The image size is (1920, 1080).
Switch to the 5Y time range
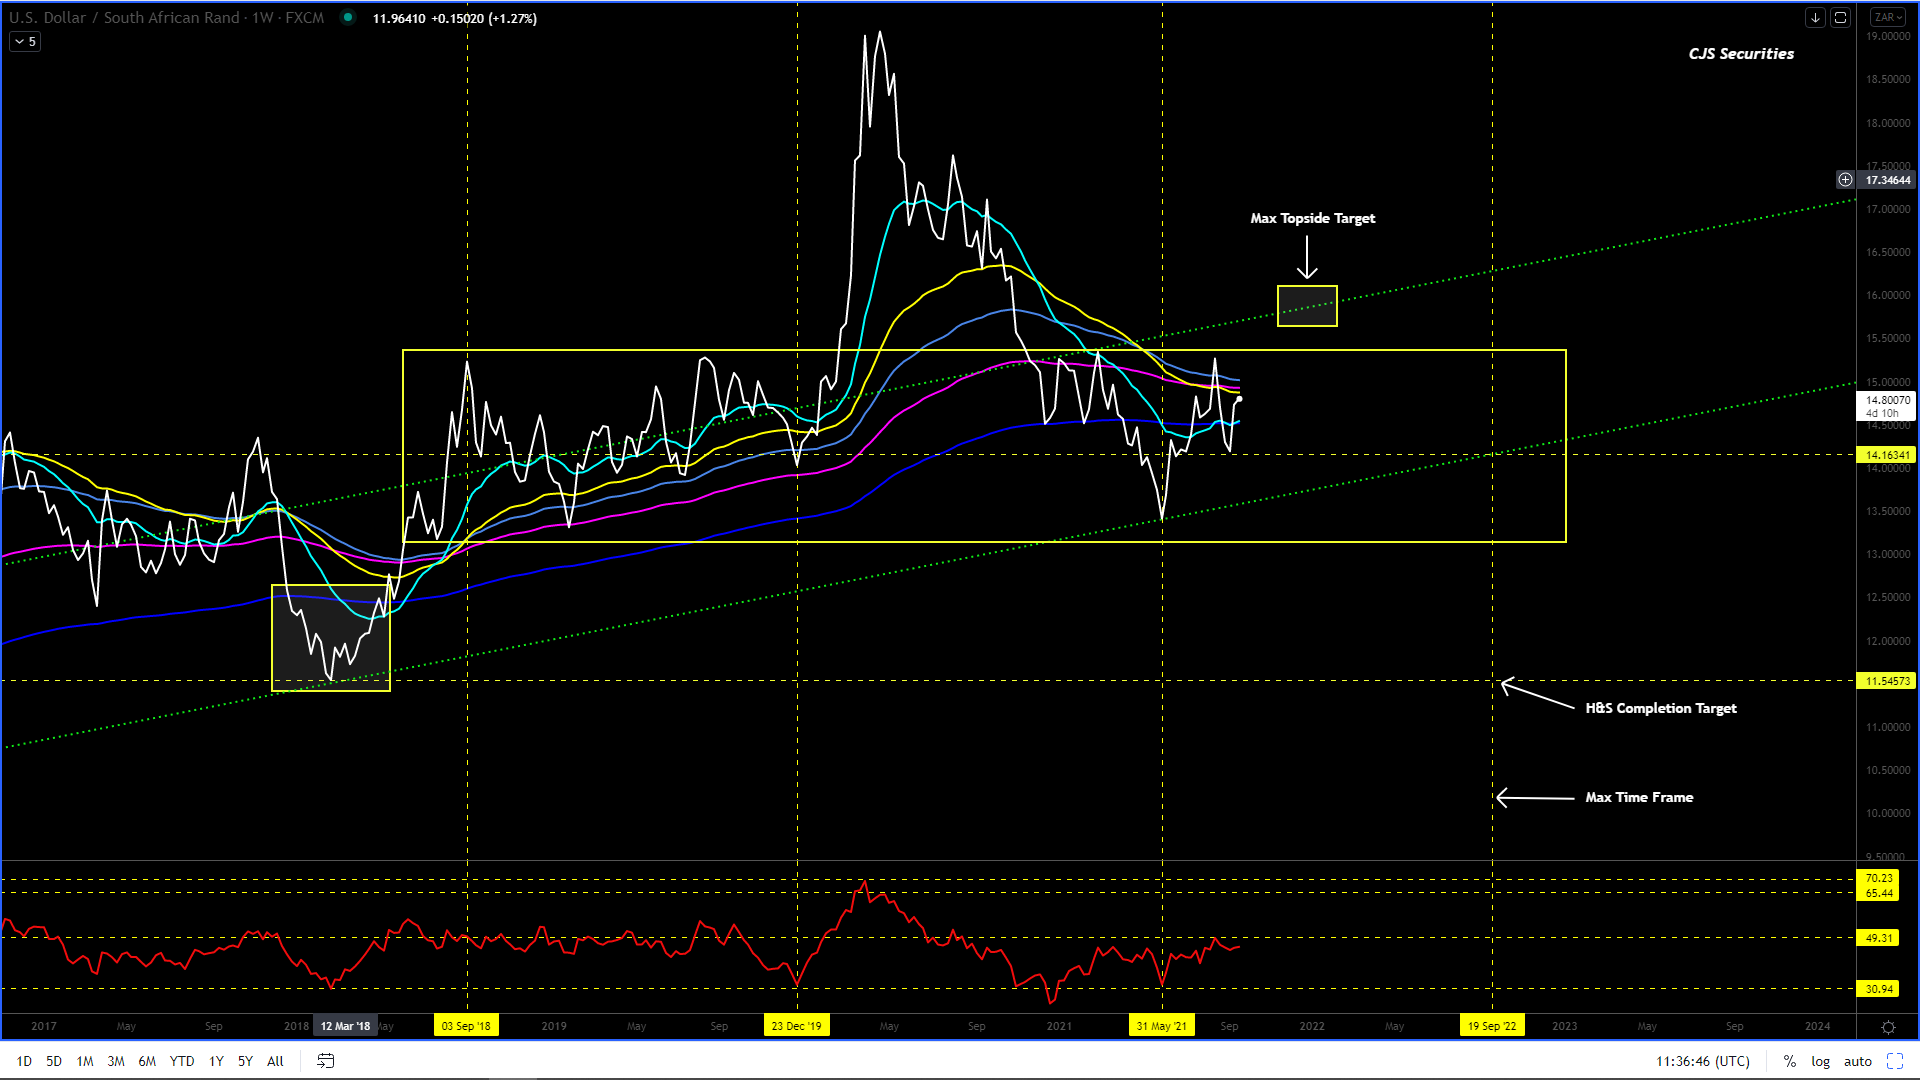tap(245, 1061)
